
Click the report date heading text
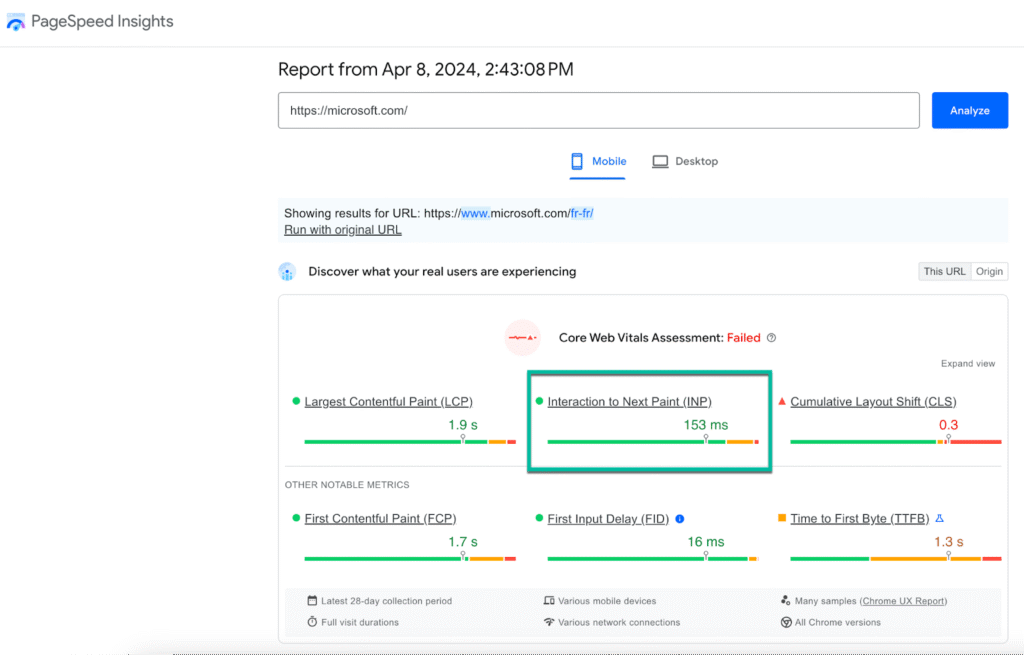(426, 69)
